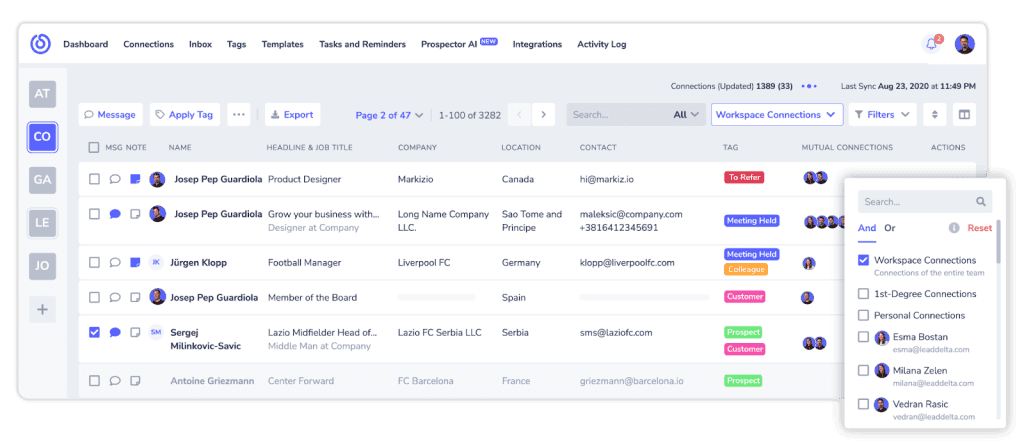Click the sync status three dots
The width and height of the screenshot is (1024, 446).
coord(809,86)
